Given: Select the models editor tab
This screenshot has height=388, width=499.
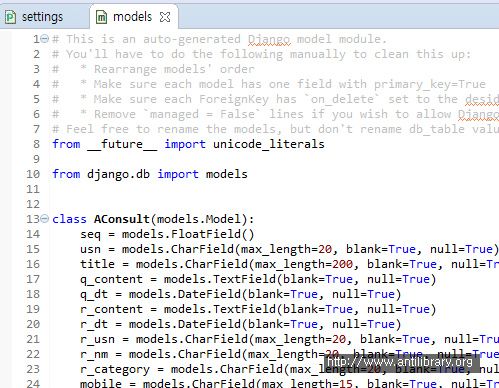Looking at the screenshot, I should [x=133, y=17].
